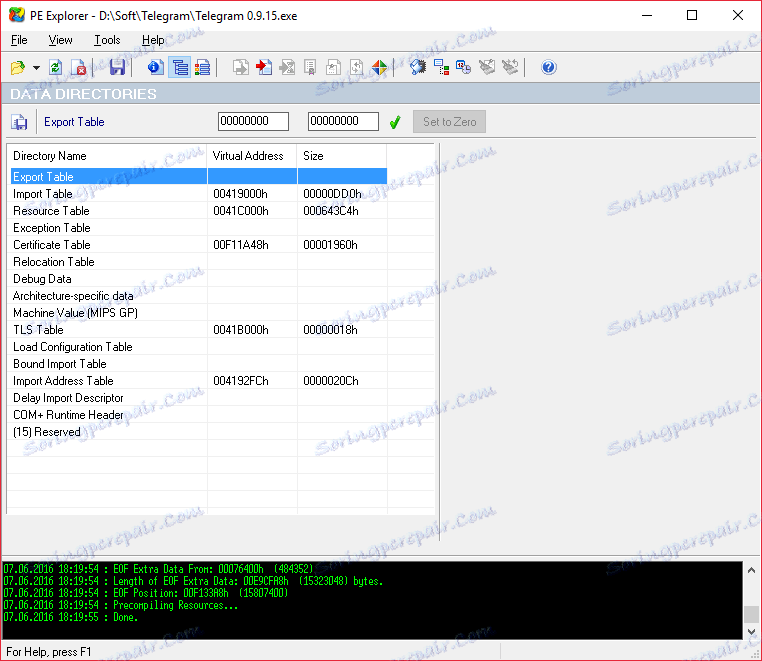Select the Exception Table row
The width and height of the screenshot is (762, 661).
tap(199, 227)
